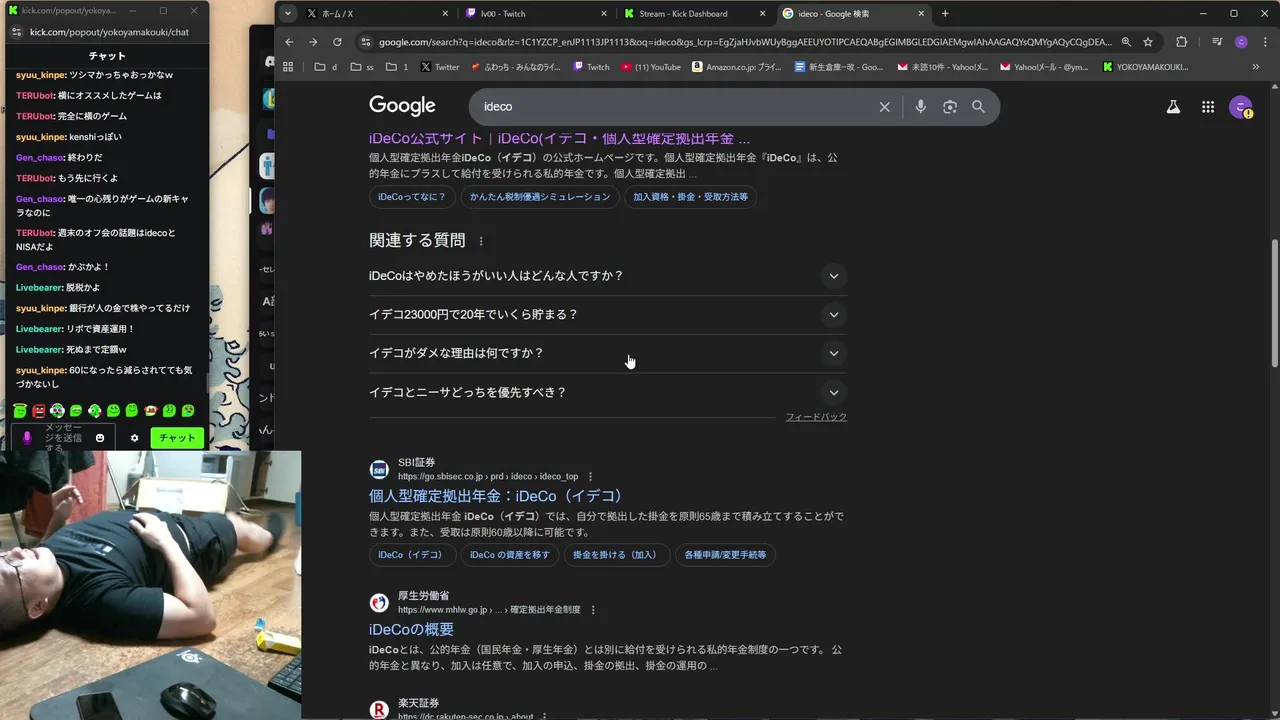This screenshot has width=1280, height=720.
Task: Open 個人型確定拠出年金：iDeCo SBI link
Action: pos(496,496)
